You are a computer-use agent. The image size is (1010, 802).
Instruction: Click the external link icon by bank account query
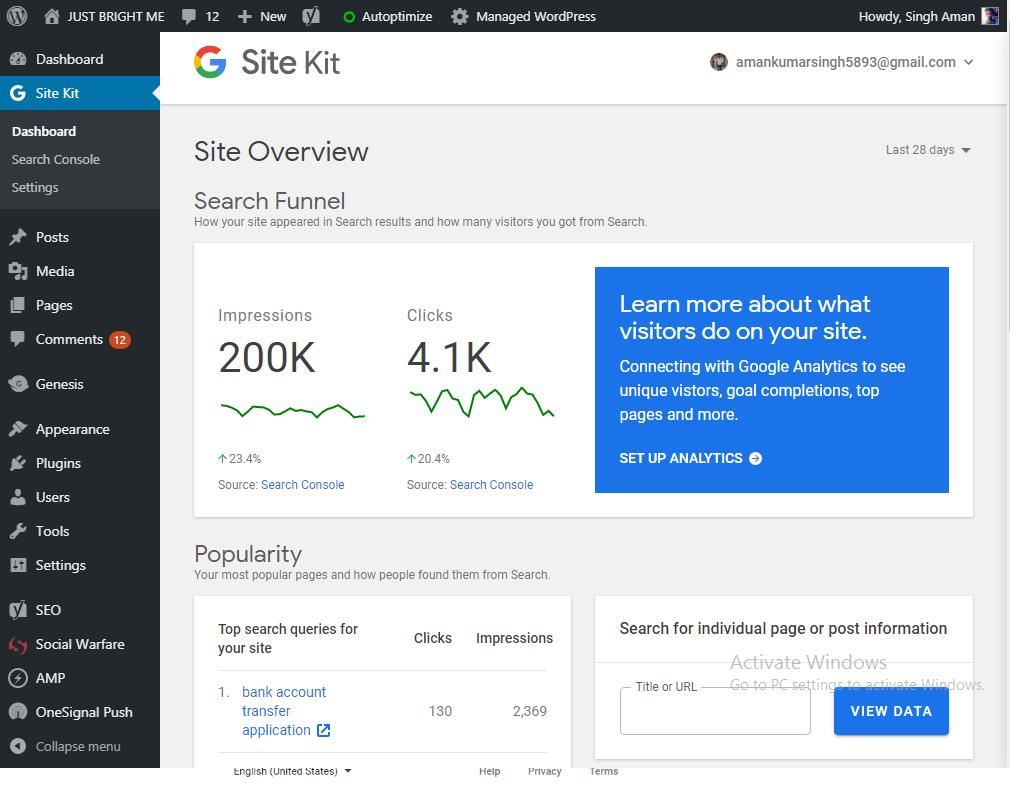pos(323,730)
